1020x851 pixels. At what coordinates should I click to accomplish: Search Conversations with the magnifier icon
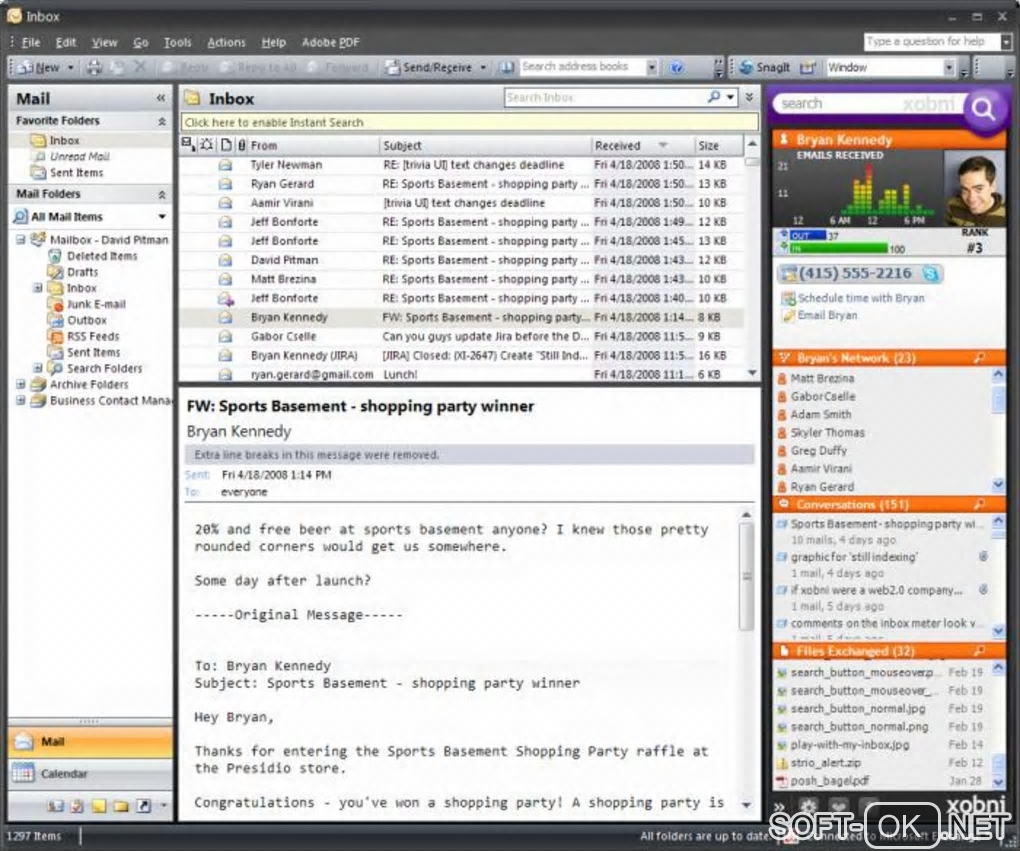pyautogui.click(x=980, y=504)
